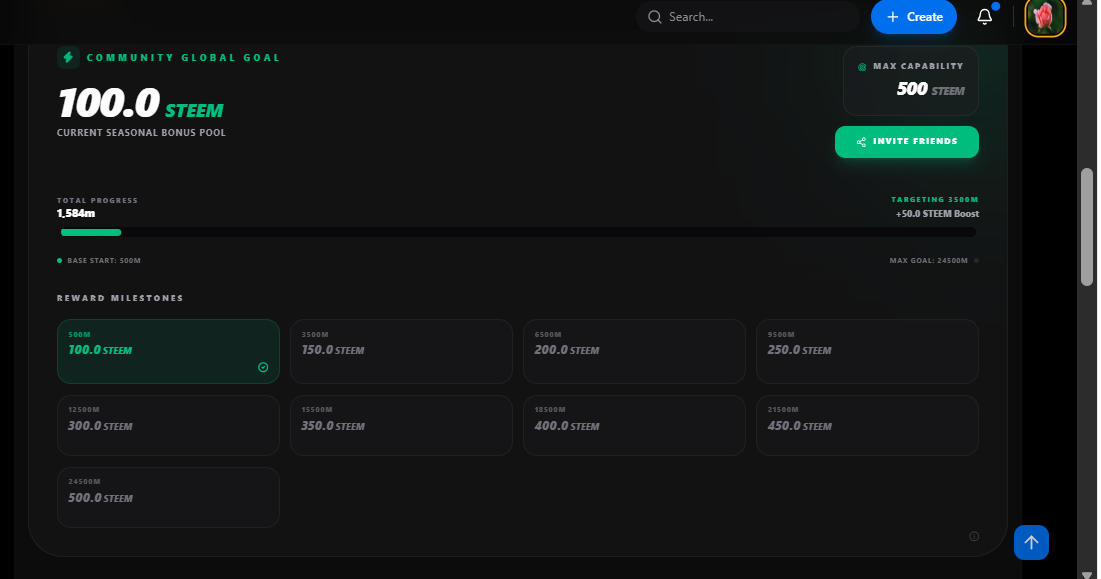Click the checkmark on the 500M milestone

pos(263,367)
